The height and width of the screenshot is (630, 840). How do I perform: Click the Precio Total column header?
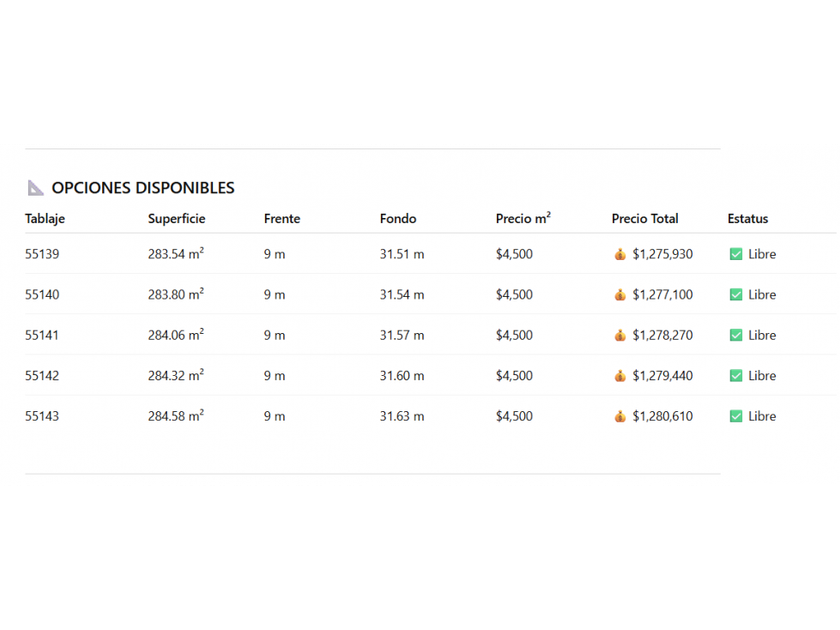[645, 219]
